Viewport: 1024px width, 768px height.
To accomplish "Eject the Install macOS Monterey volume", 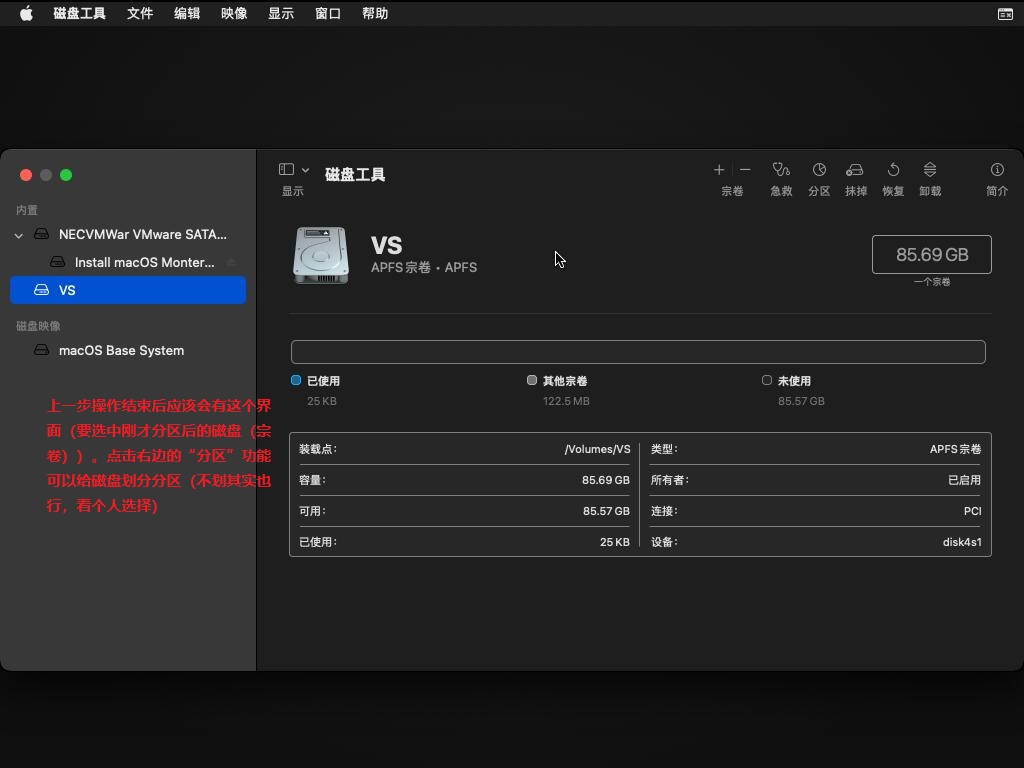I will point(231,263).
